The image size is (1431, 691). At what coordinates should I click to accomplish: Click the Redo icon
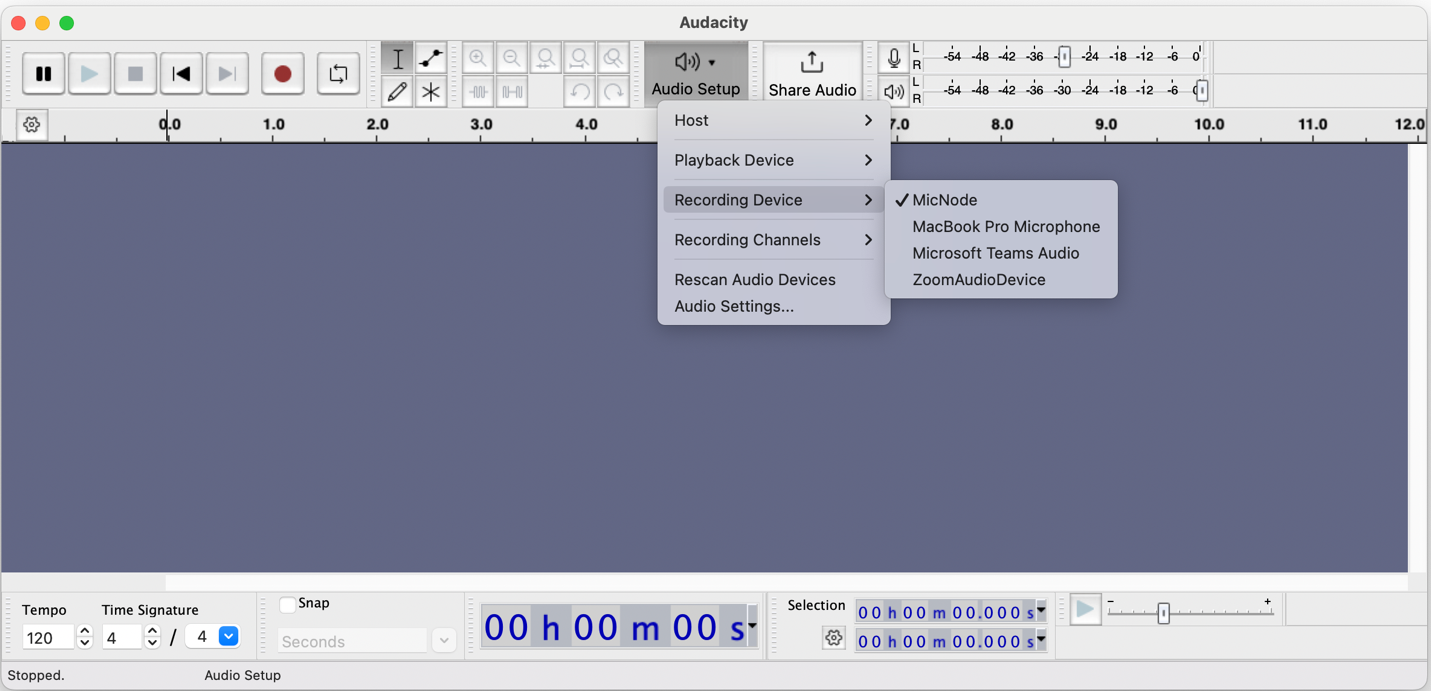coord(613,91)
